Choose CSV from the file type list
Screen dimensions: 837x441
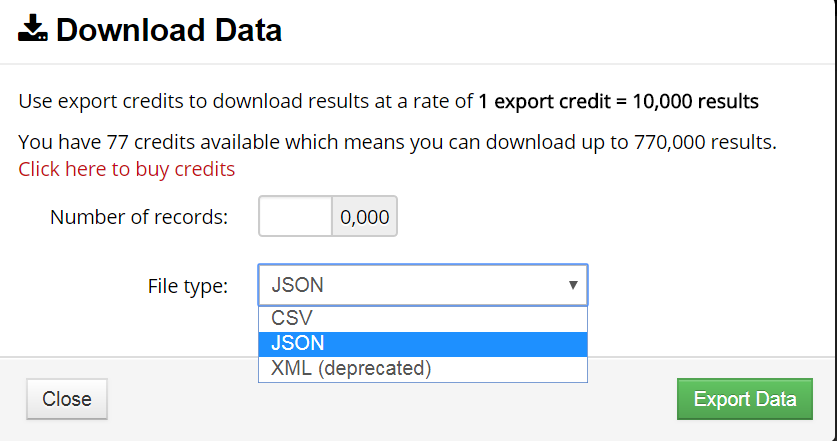coord(423,318)
